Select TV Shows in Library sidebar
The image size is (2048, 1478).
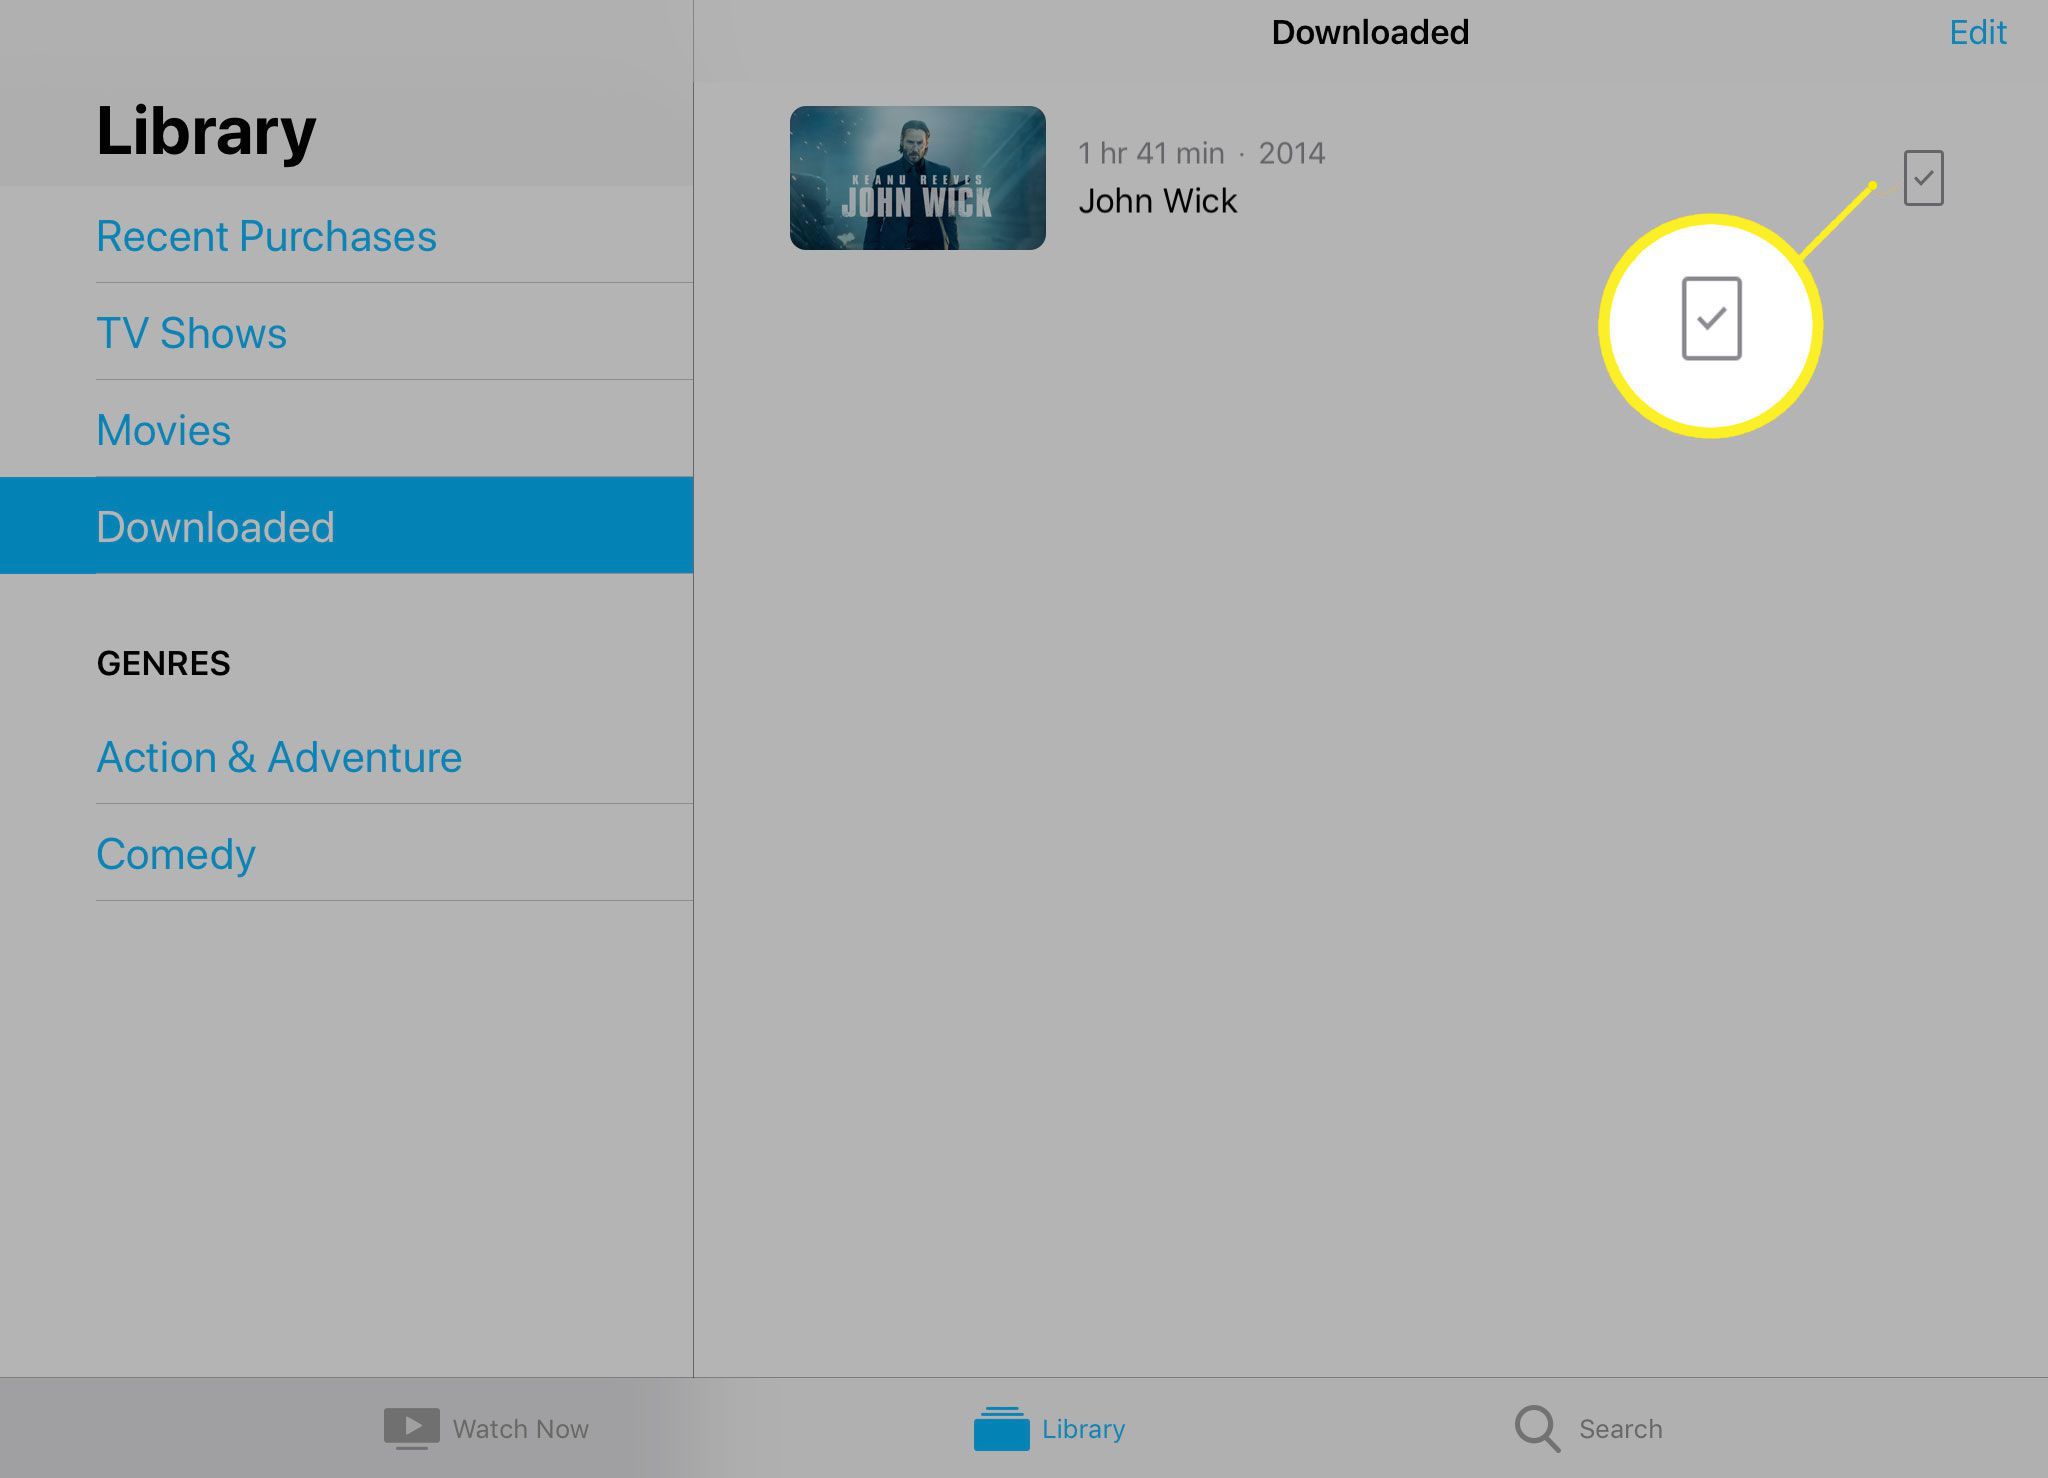[191, 332]
